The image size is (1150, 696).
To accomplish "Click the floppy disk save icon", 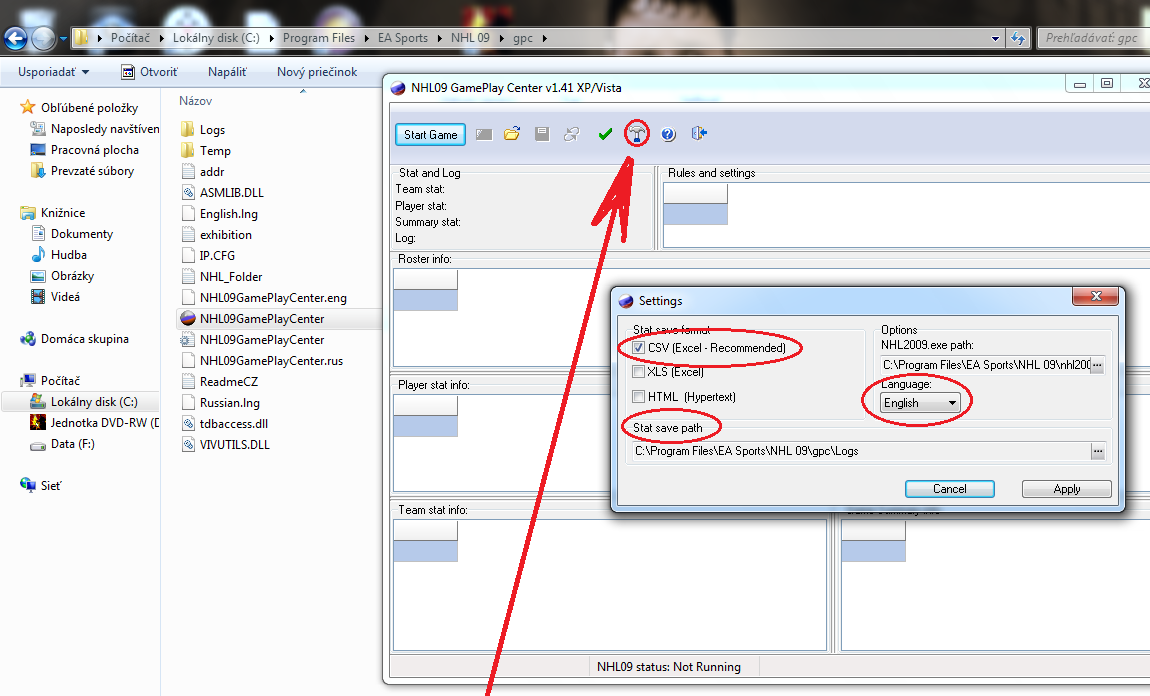I will [x=542, y=134].
